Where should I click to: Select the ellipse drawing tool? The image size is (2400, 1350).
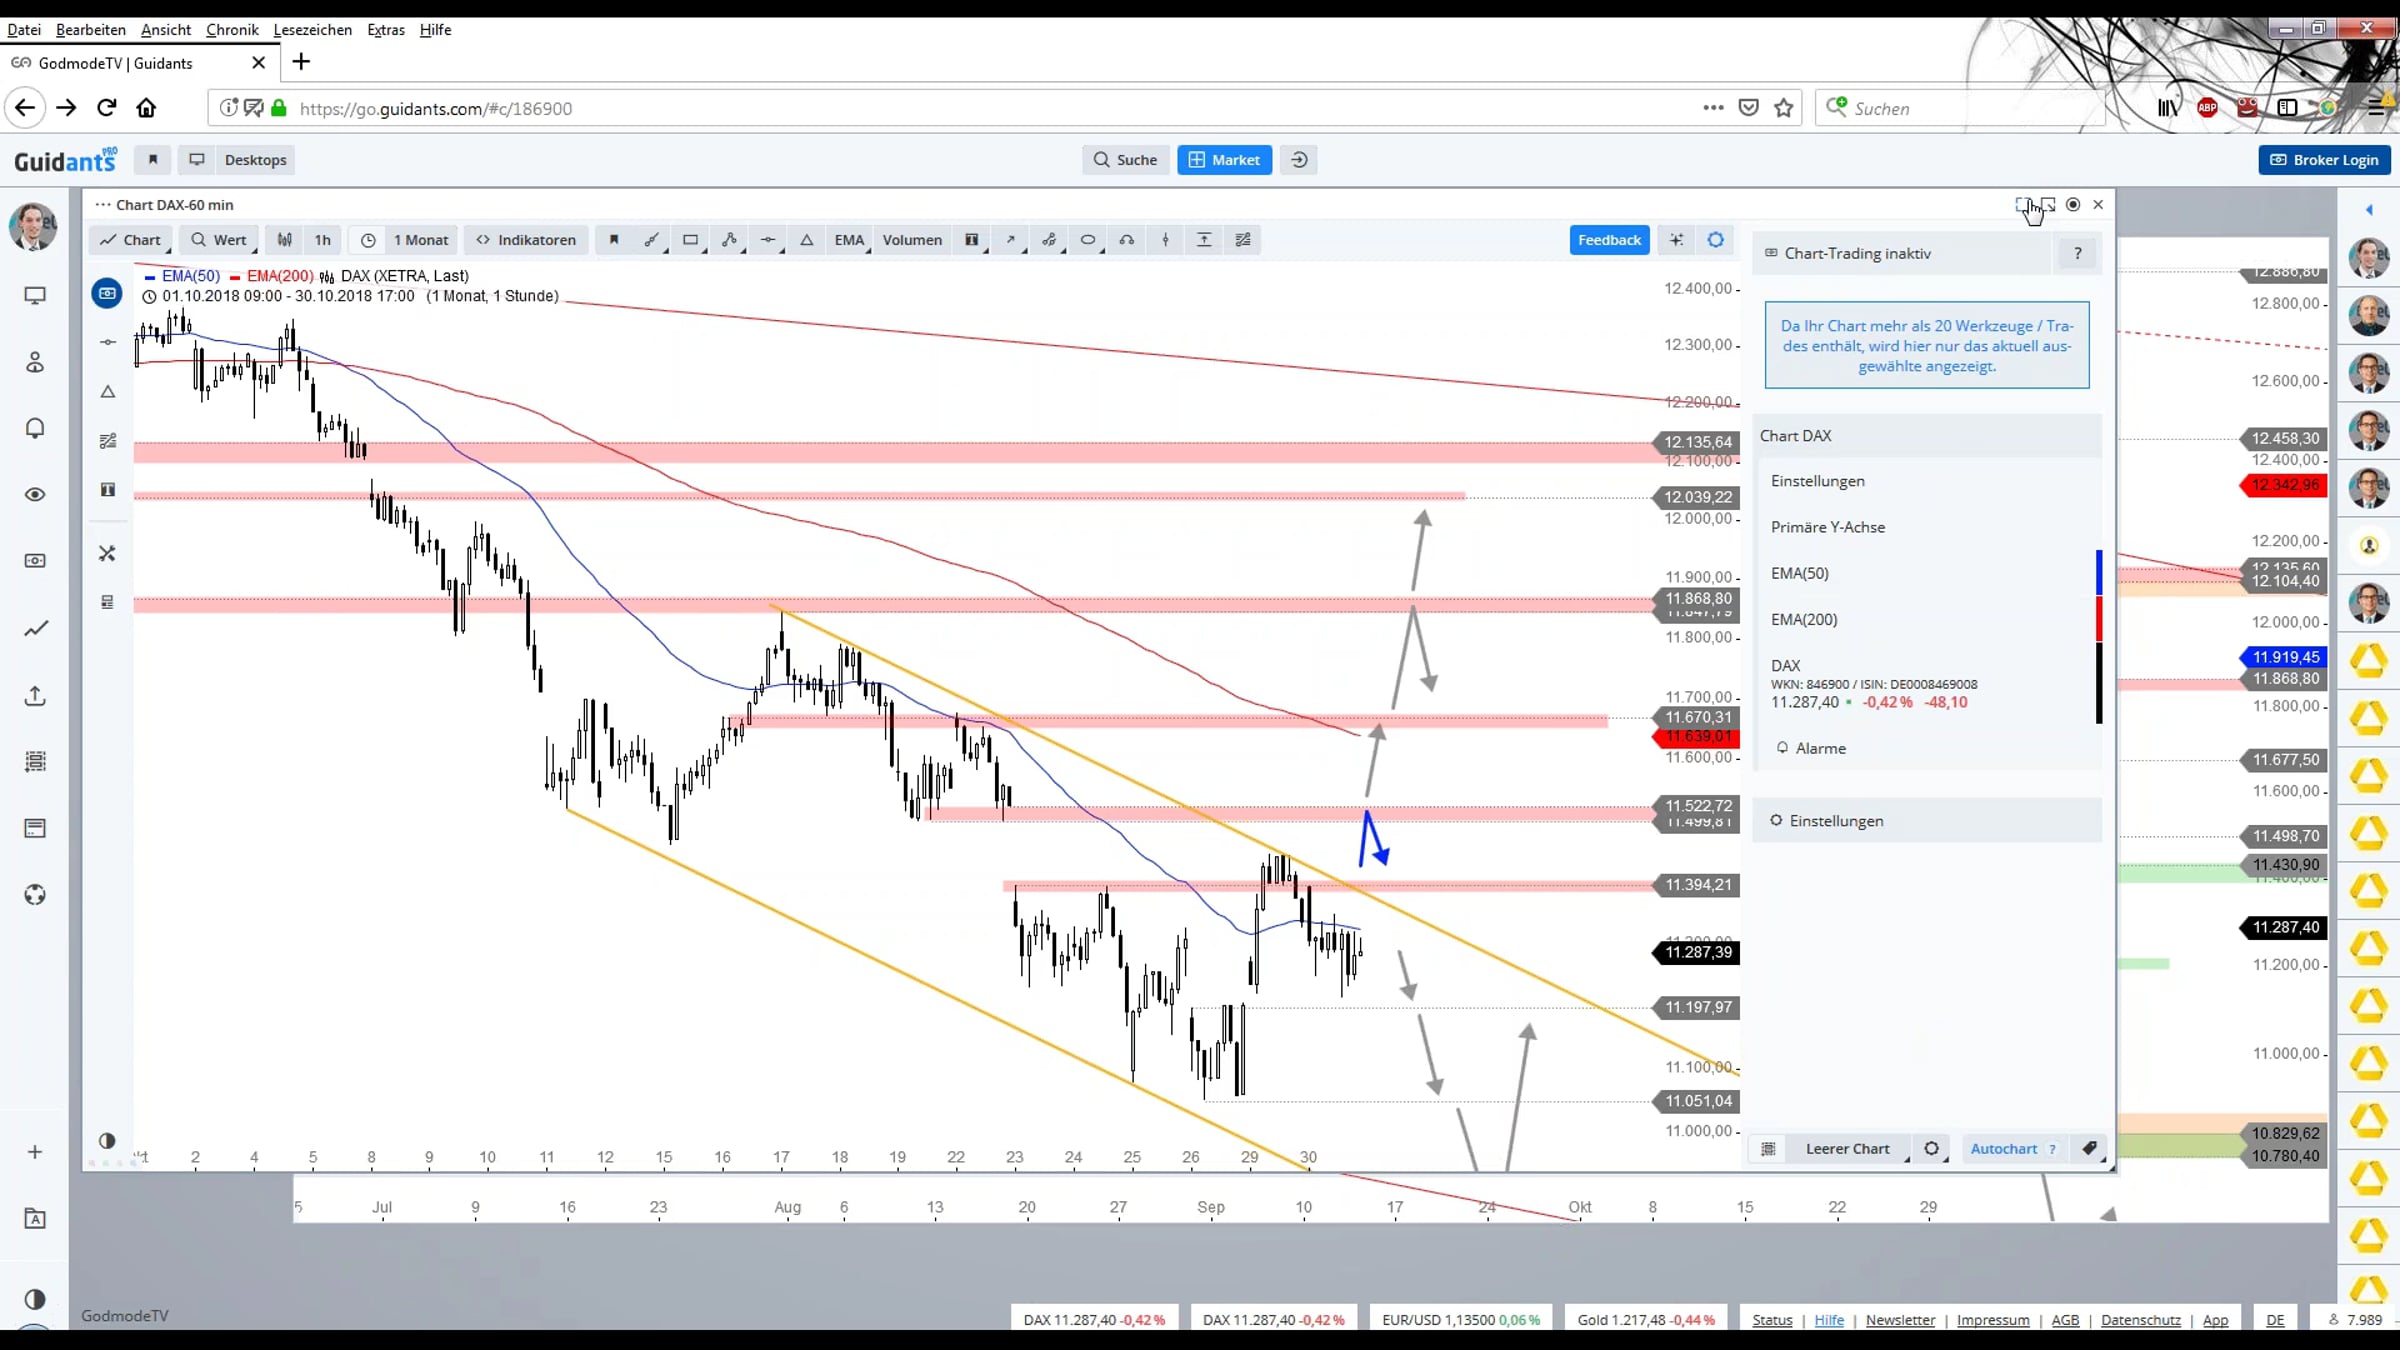(x=1088, y=240)
